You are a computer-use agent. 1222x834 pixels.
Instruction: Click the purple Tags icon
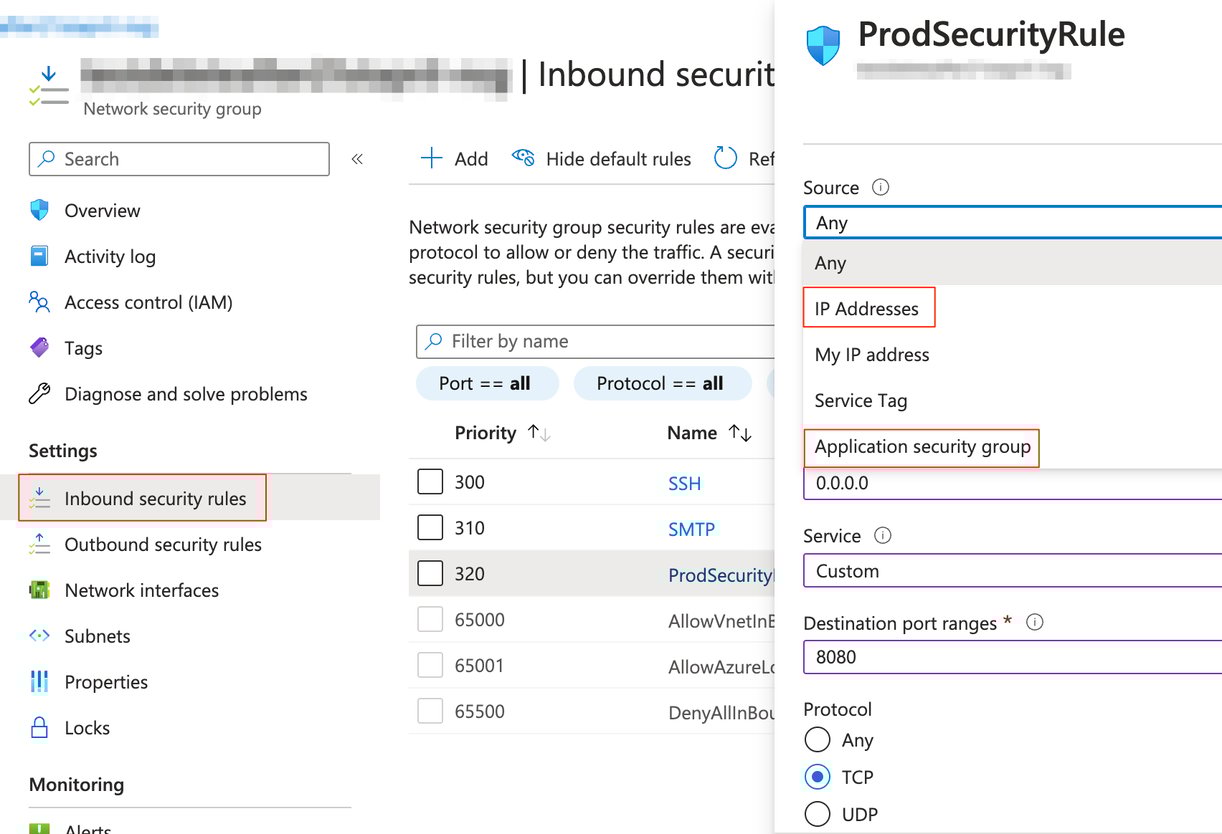(39, 348)
